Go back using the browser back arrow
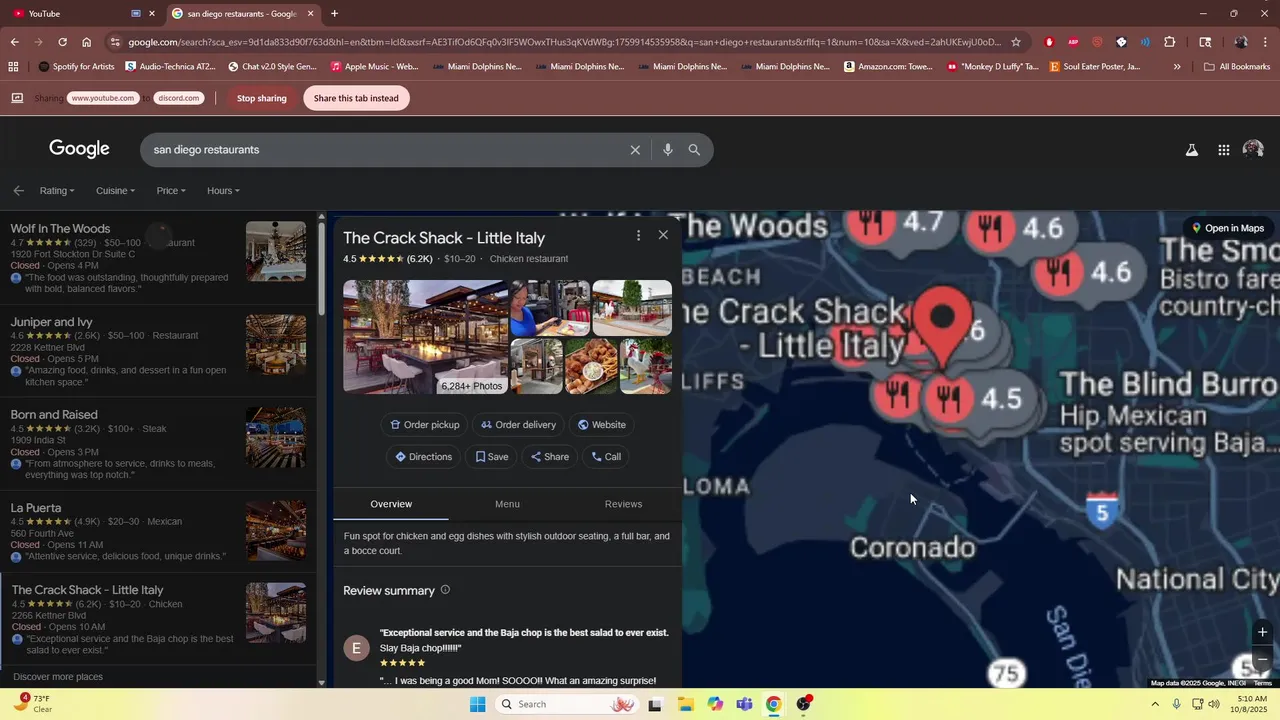The image size is (1280, 720). pos(14,42)
